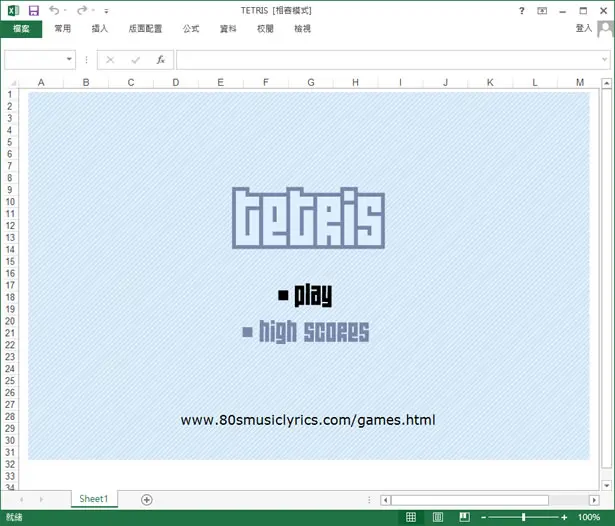Open the Help question mark icon
The image size is (615, 526).
[521, 11]
